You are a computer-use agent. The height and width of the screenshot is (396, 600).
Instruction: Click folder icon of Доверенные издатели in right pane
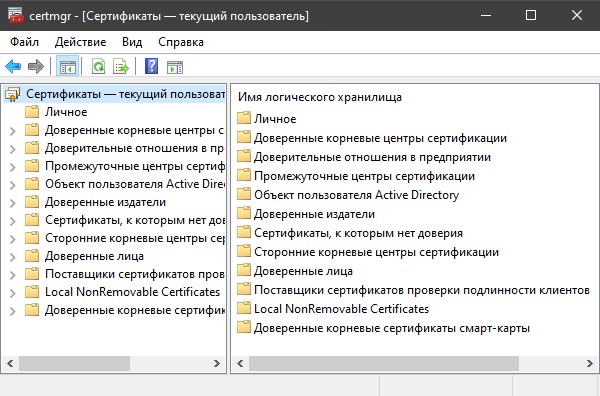coord(244,213)
